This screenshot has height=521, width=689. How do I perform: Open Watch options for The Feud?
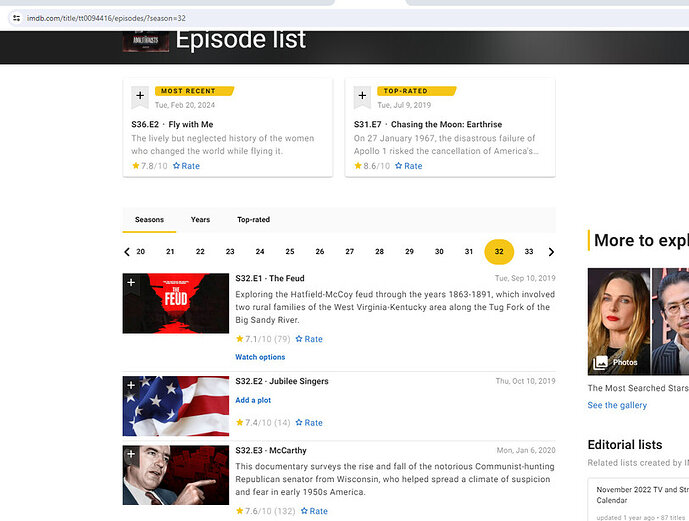pyautogui.click(x=260, y=357)
